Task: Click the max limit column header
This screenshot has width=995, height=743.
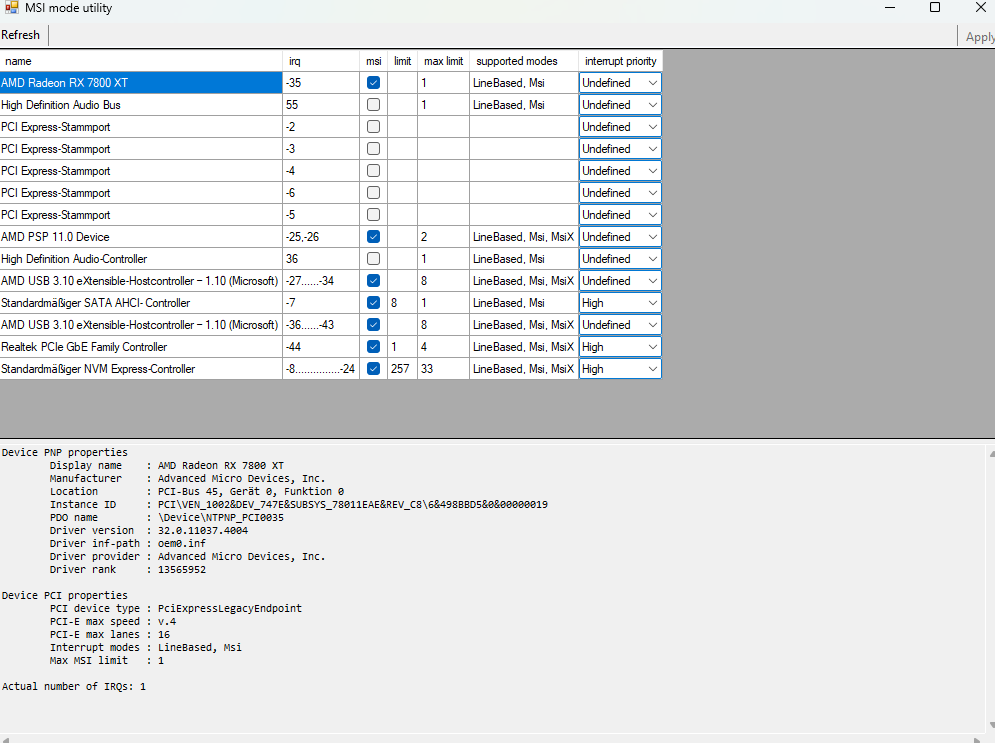Action: 444,61
